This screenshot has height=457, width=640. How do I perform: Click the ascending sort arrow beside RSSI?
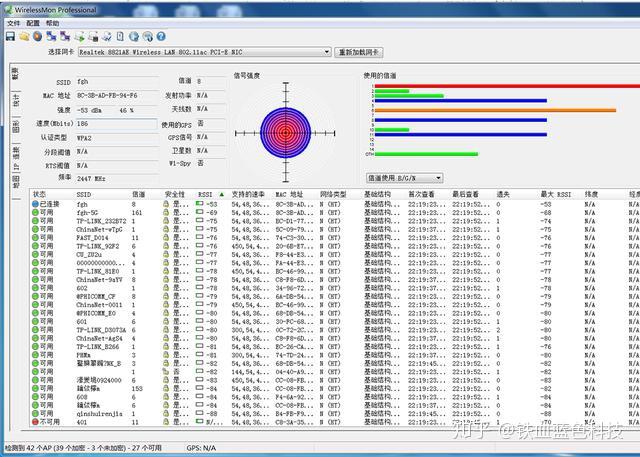(x=222, y=195)
